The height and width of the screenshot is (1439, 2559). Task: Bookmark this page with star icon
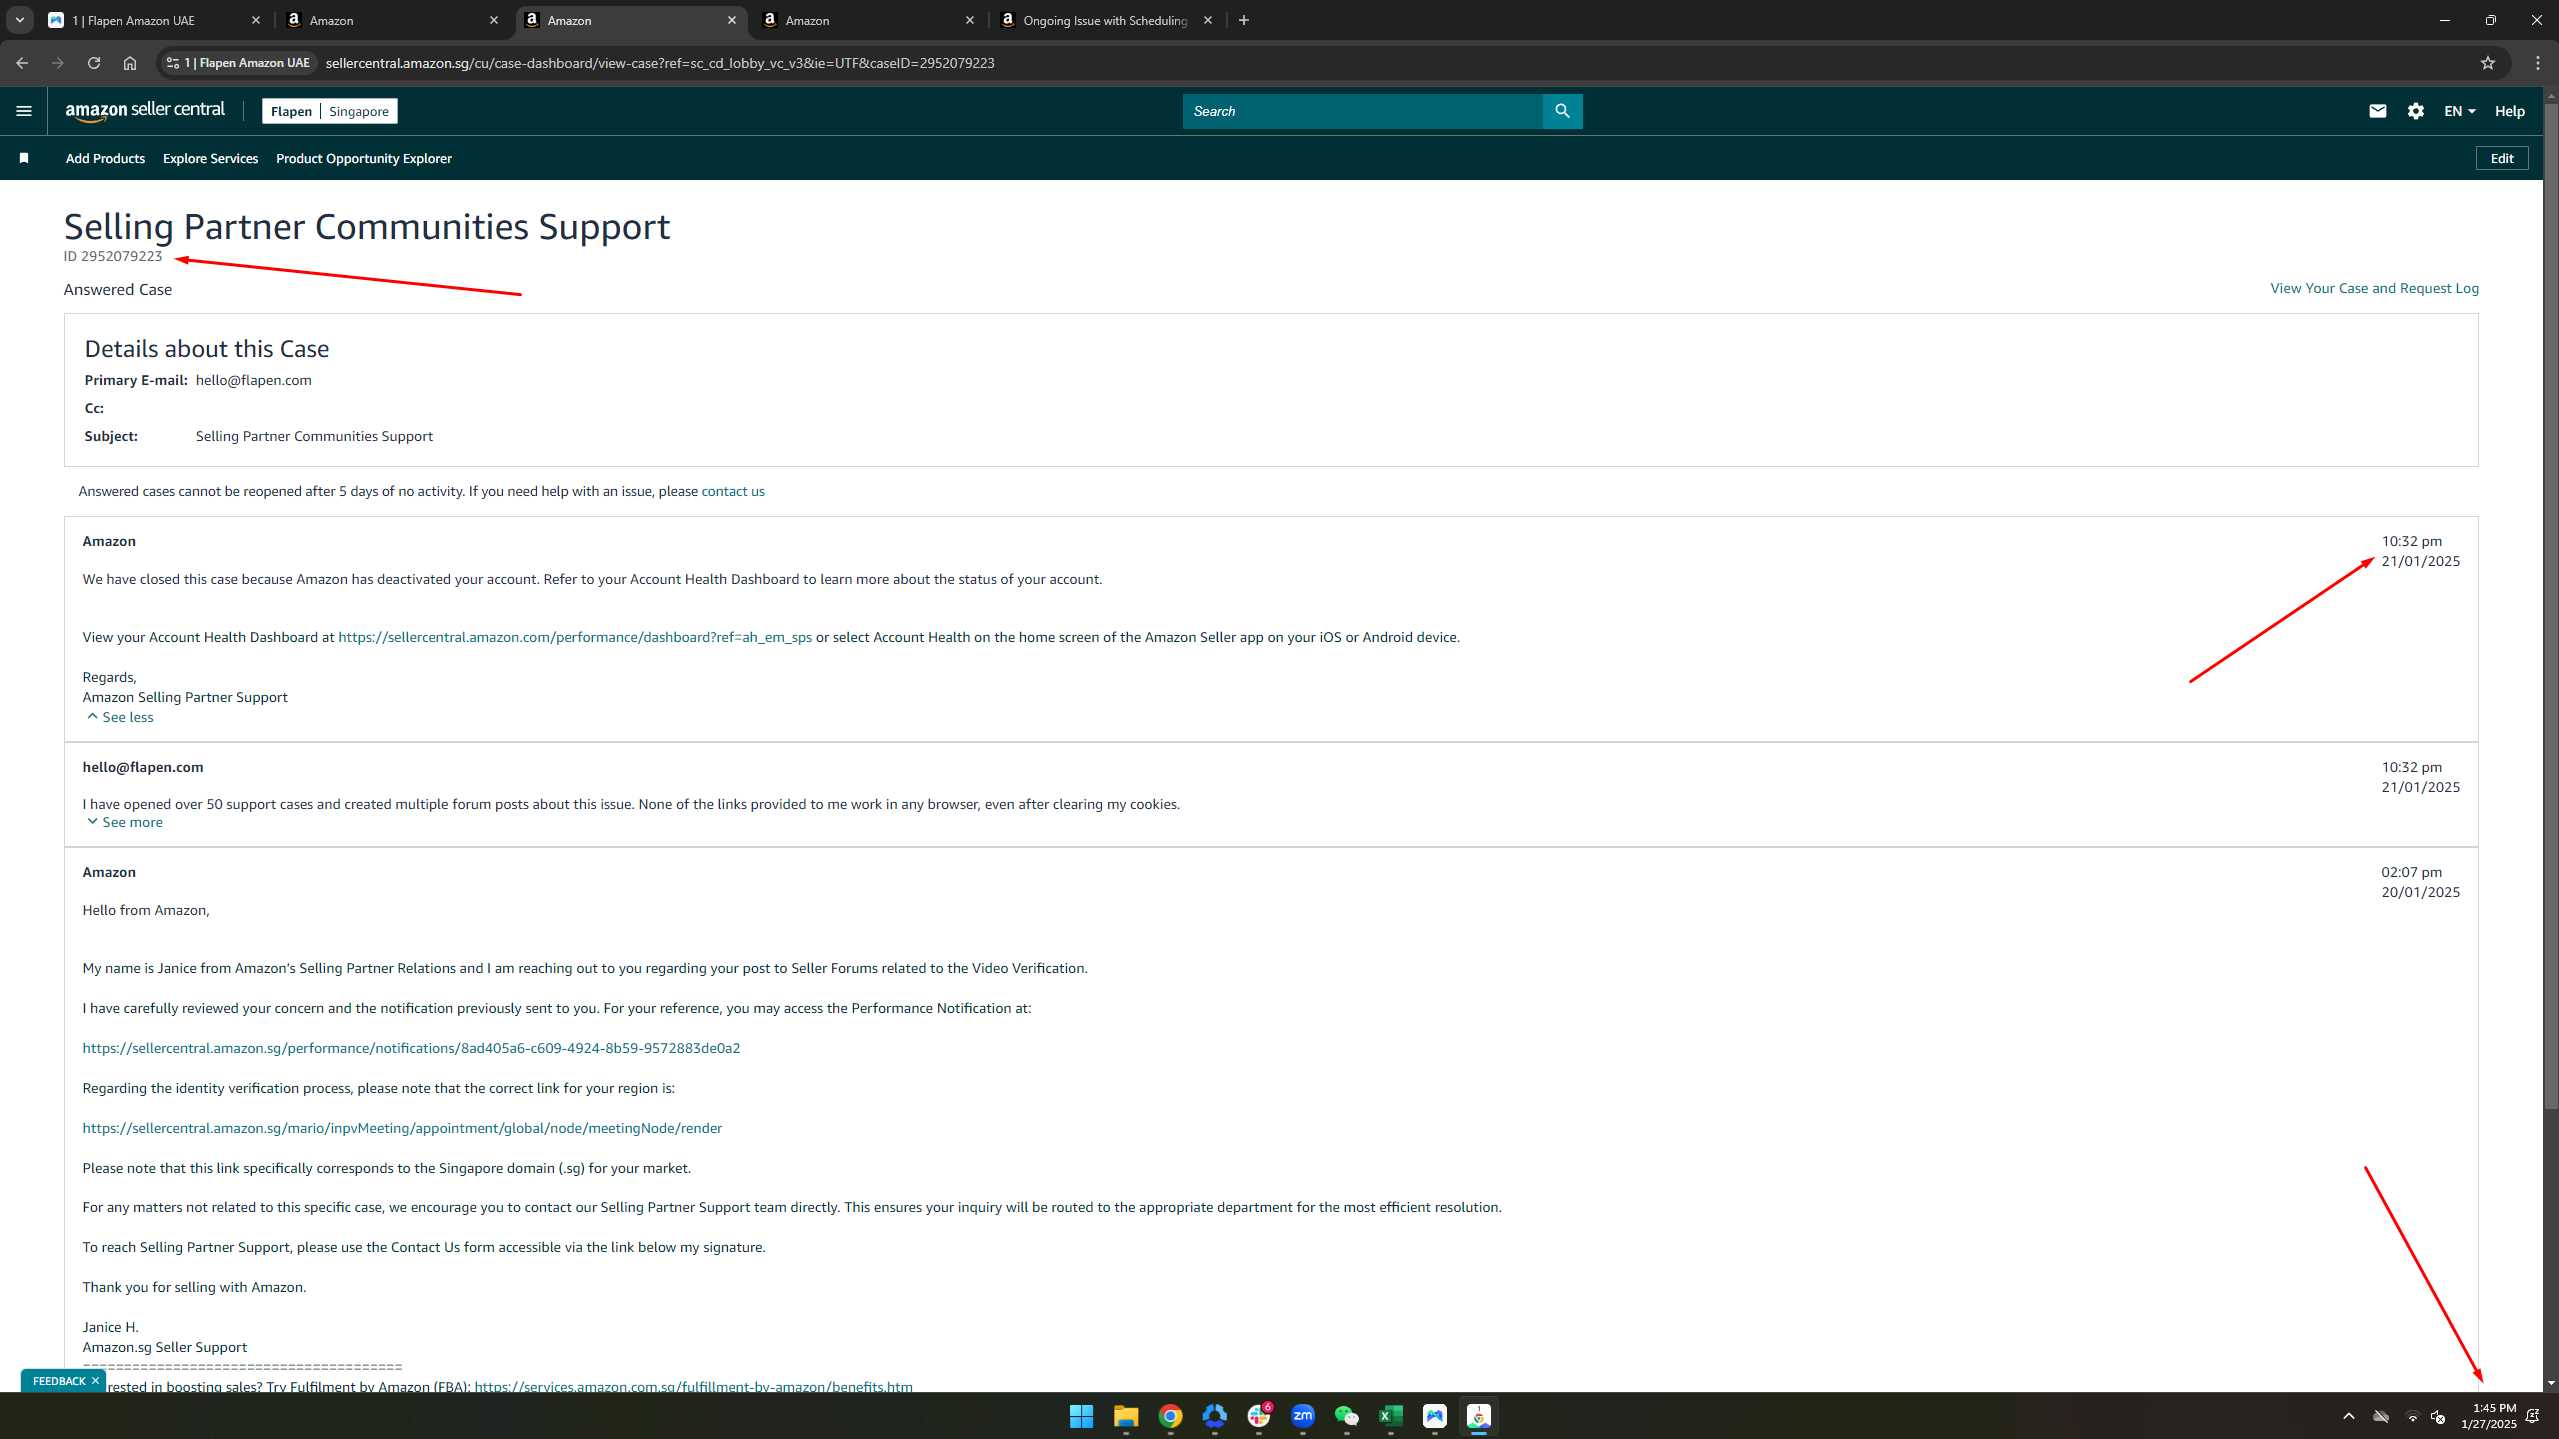(2488, 63)
